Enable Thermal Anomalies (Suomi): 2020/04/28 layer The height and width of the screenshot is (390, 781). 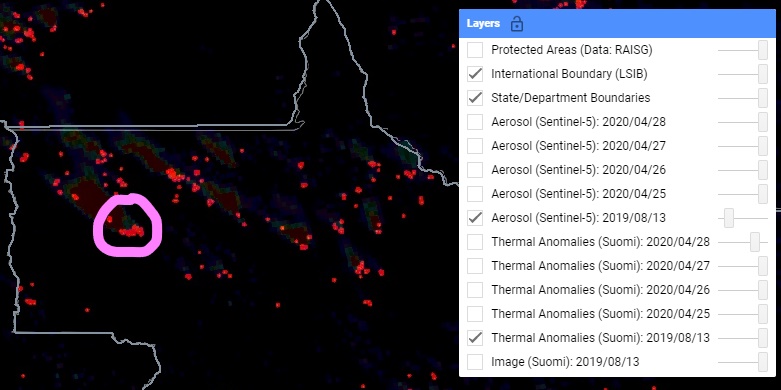475,242
